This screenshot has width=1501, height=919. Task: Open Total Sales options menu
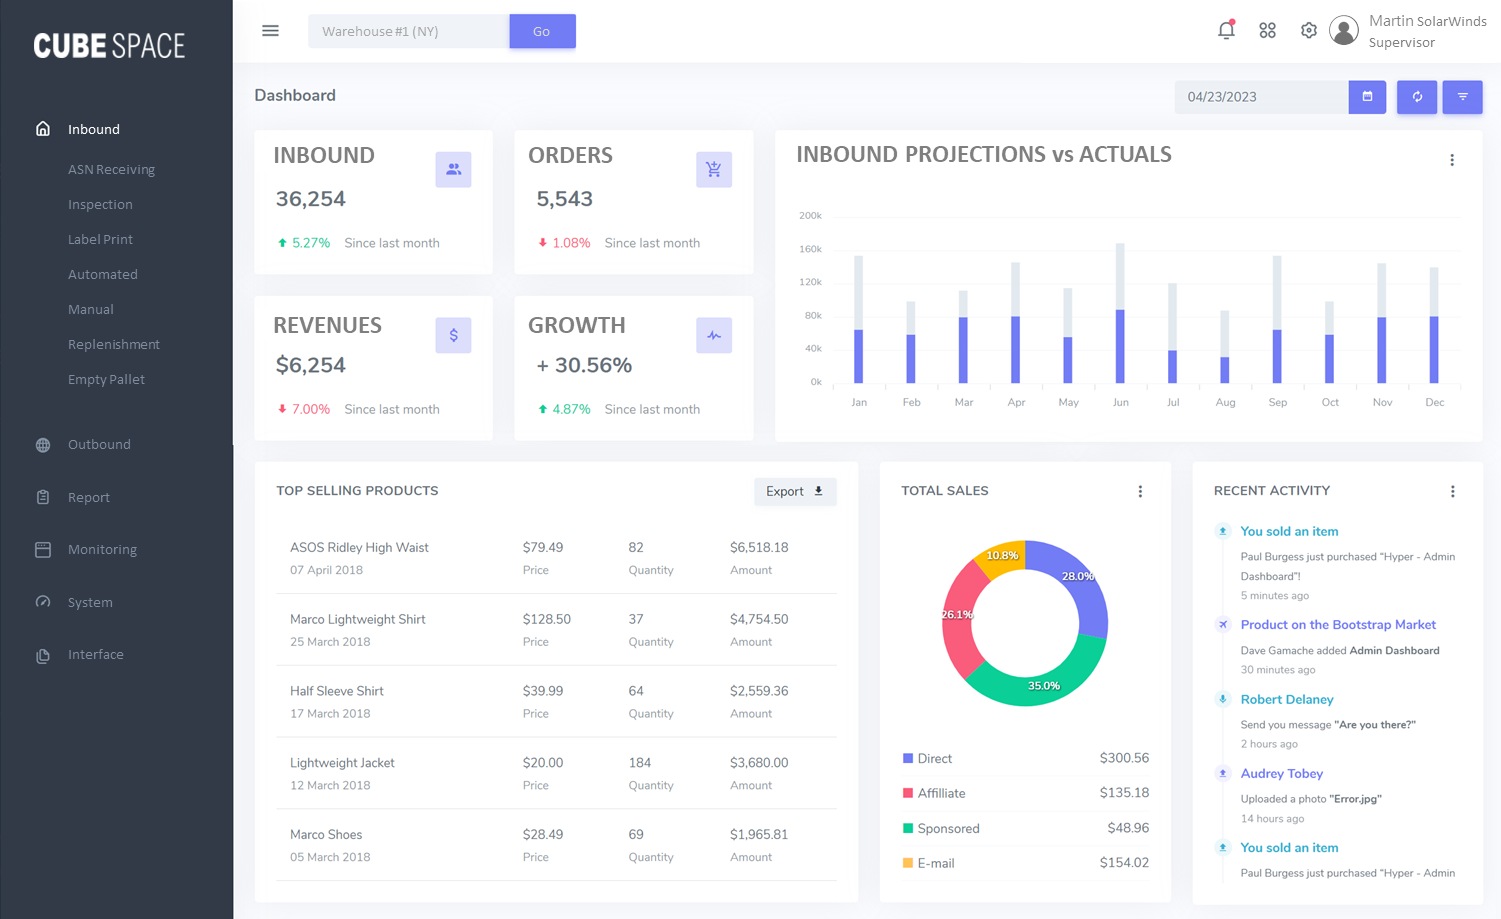click(x=1140, y=491)
